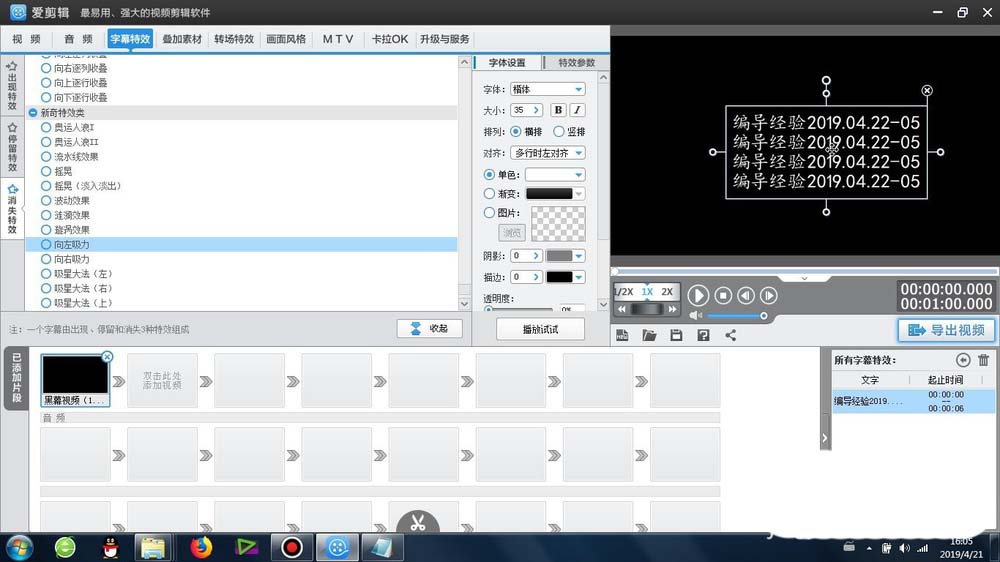
Task: Open Firefox from the taskbar
Action: pos(201,547)
